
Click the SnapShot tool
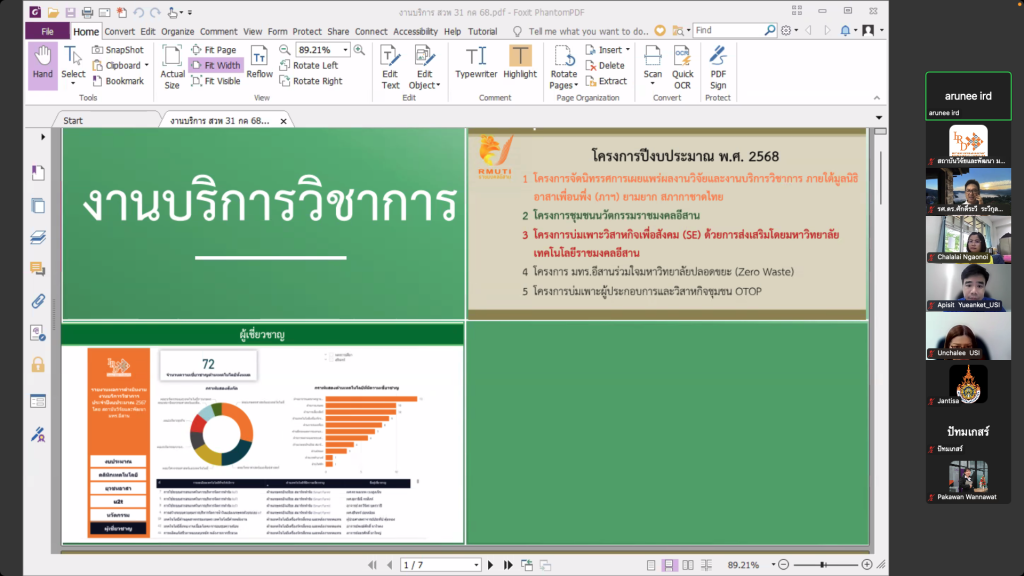[x=117, y=49]
